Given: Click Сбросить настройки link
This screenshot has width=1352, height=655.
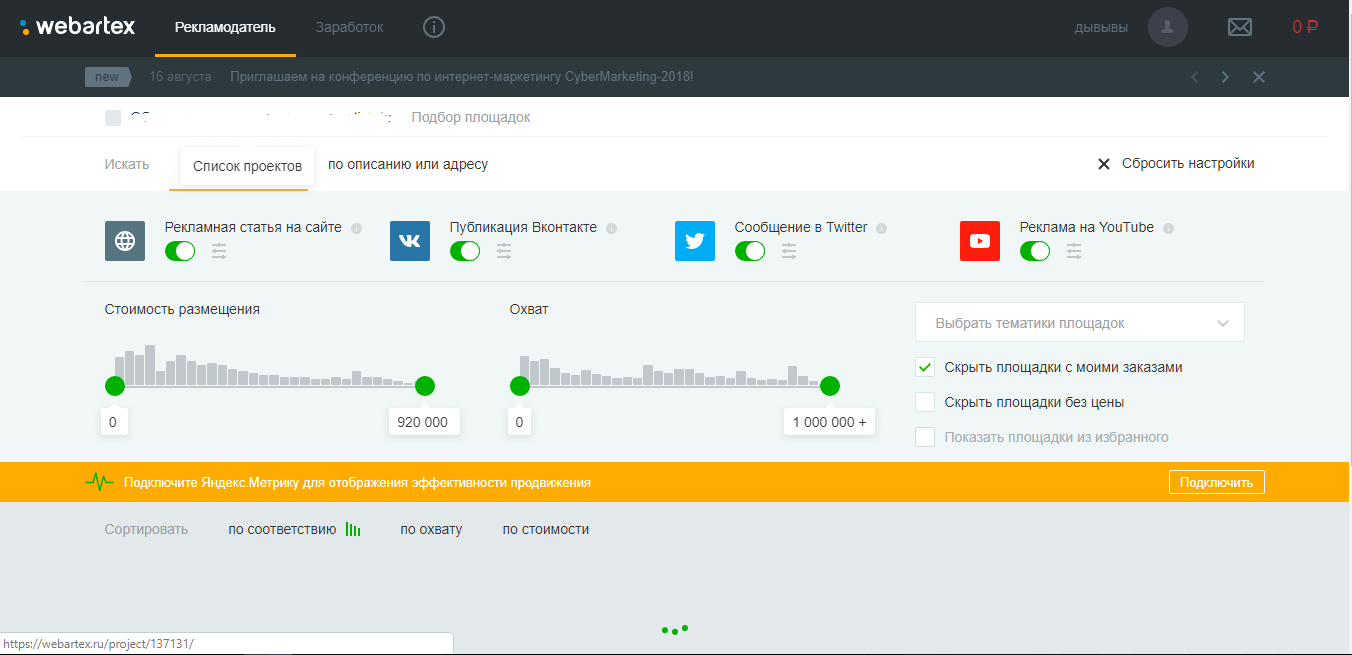Looking at the screenshot, I should point(1176,163).
